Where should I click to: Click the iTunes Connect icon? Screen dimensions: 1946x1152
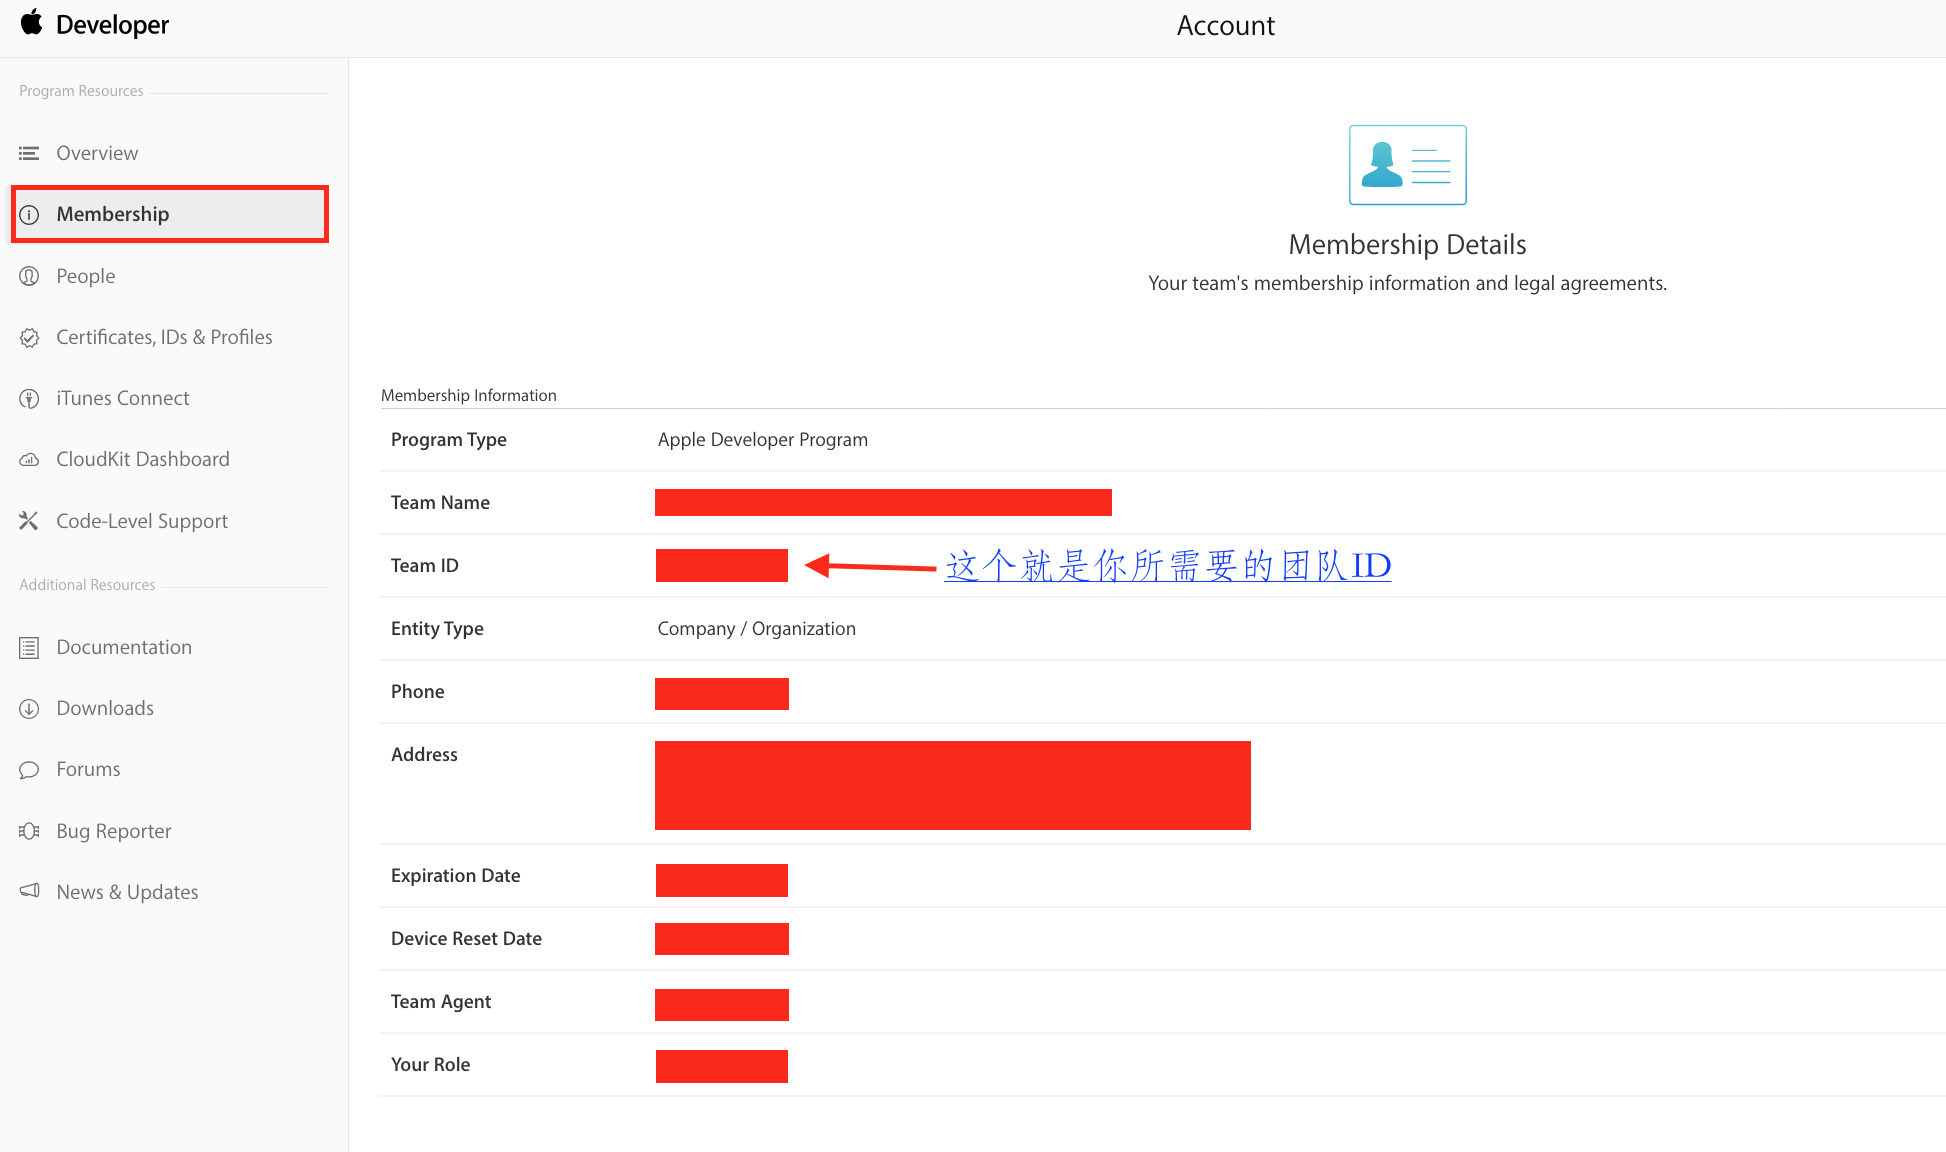click(x=29, y=399)
